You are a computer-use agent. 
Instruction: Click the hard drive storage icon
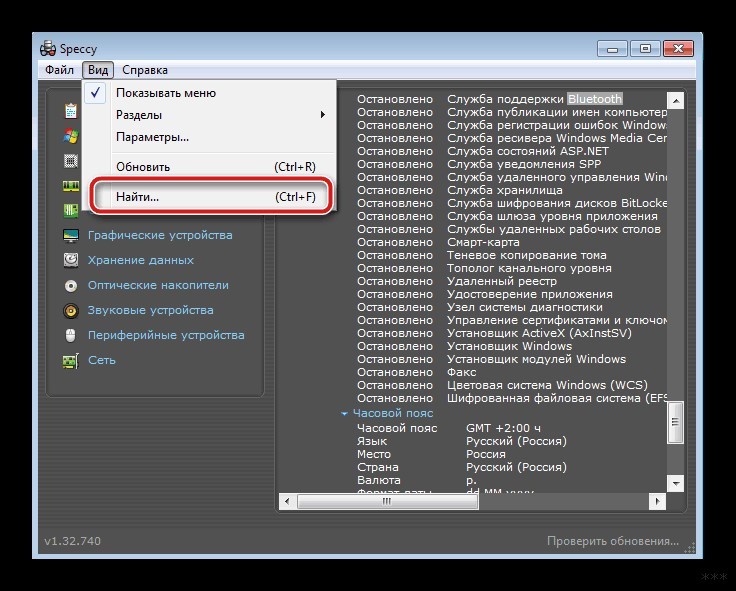(71, 260)
